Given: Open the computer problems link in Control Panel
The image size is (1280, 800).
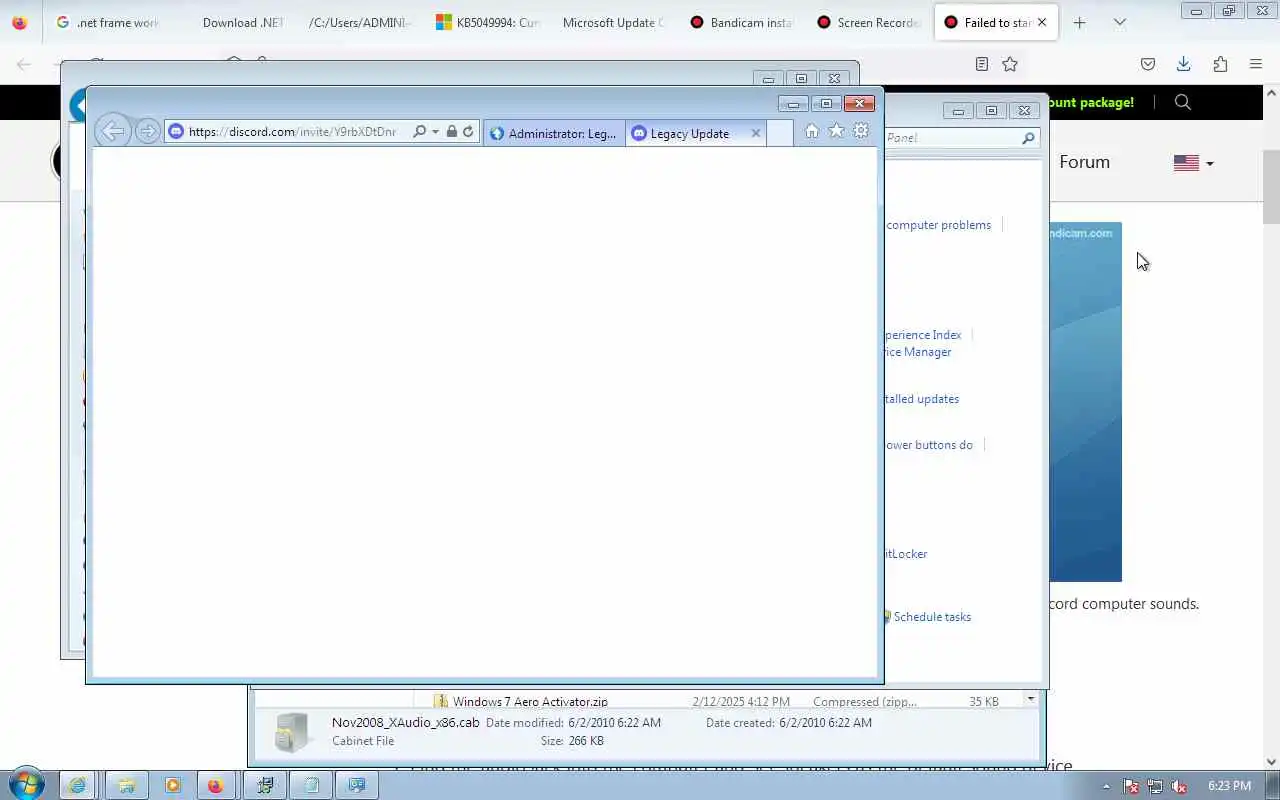Looking at the screenshot, I should coord(938,225).
